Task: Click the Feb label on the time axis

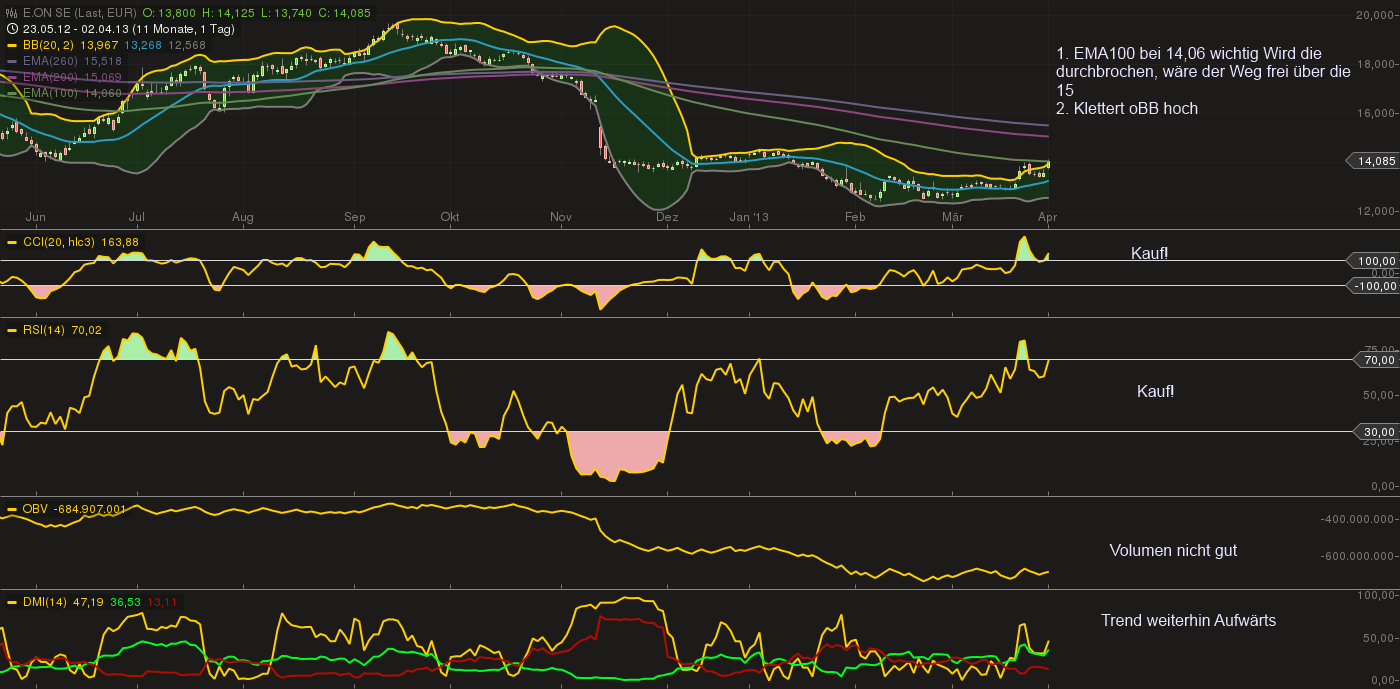Action: coord(855,216)
